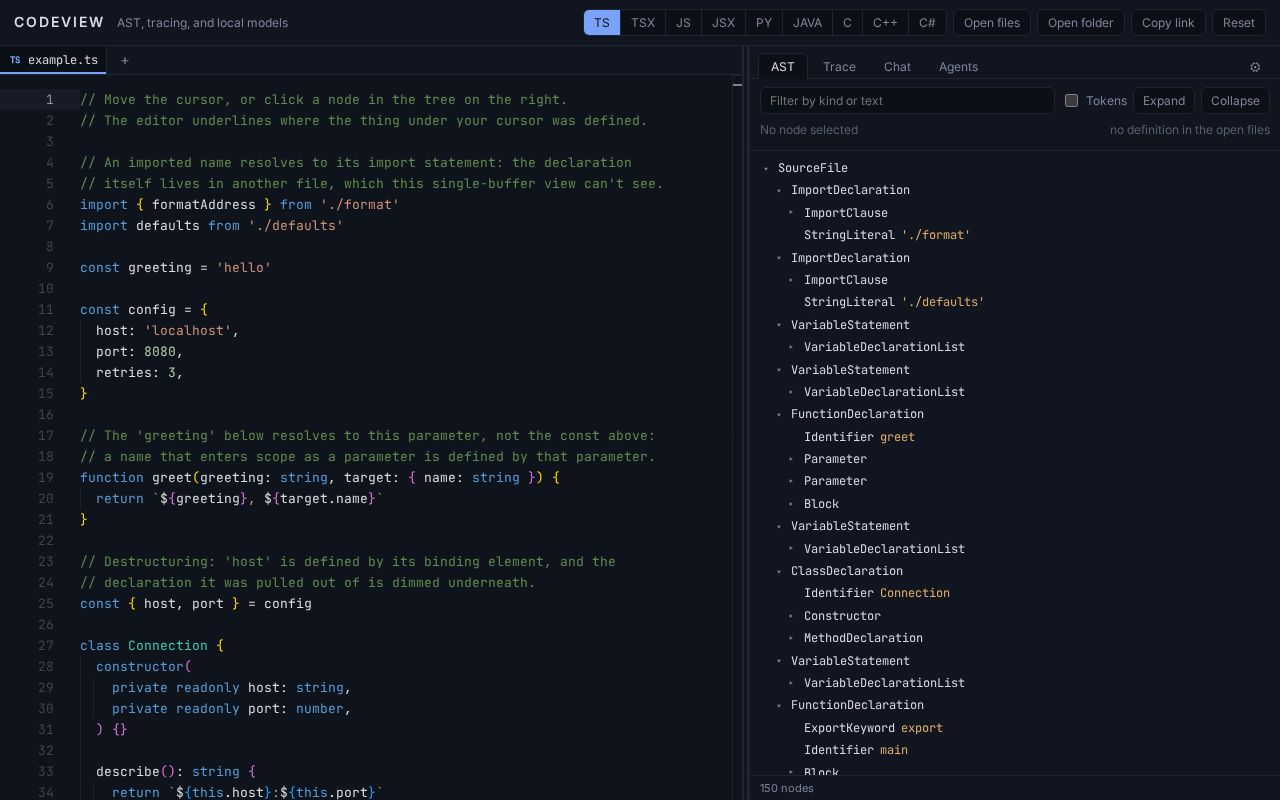Open the Agents tab
The width and height of the screenshot is (1280, 800).
click(958, 67)
